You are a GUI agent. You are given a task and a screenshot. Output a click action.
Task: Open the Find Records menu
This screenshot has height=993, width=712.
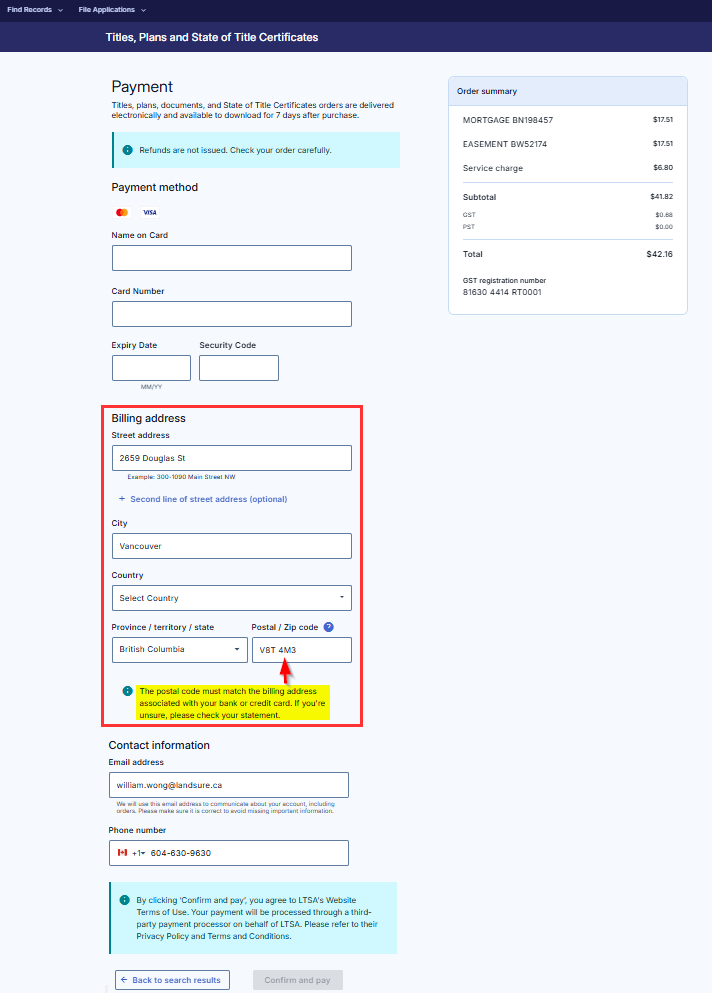click(35, 10)
